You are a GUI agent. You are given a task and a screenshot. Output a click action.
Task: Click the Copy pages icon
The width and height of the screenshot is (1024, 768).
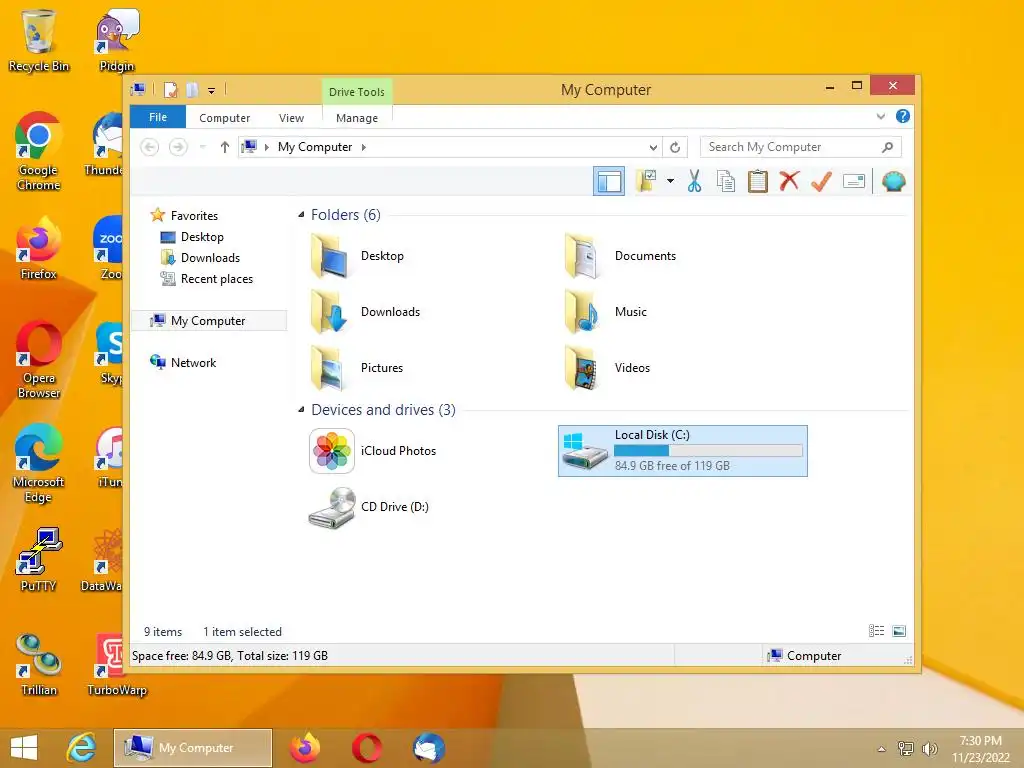[726, 181]
